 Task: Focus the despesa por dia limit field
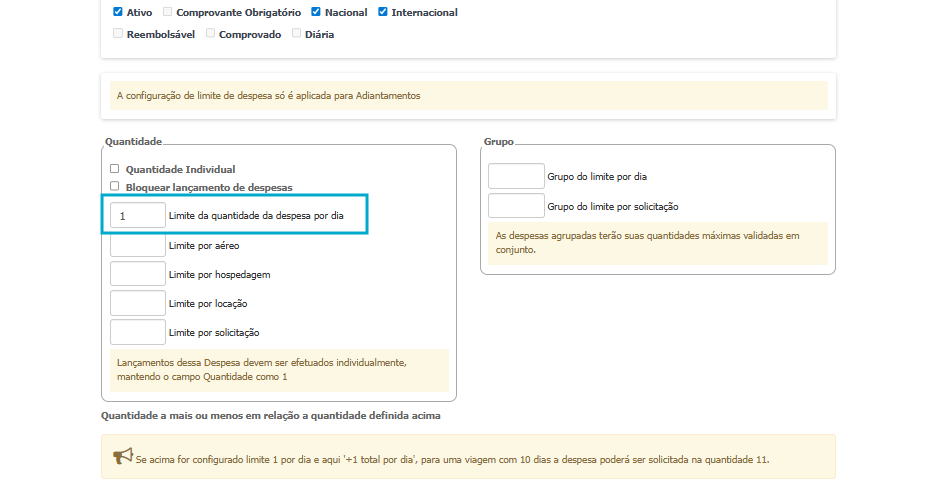(138, 215)
